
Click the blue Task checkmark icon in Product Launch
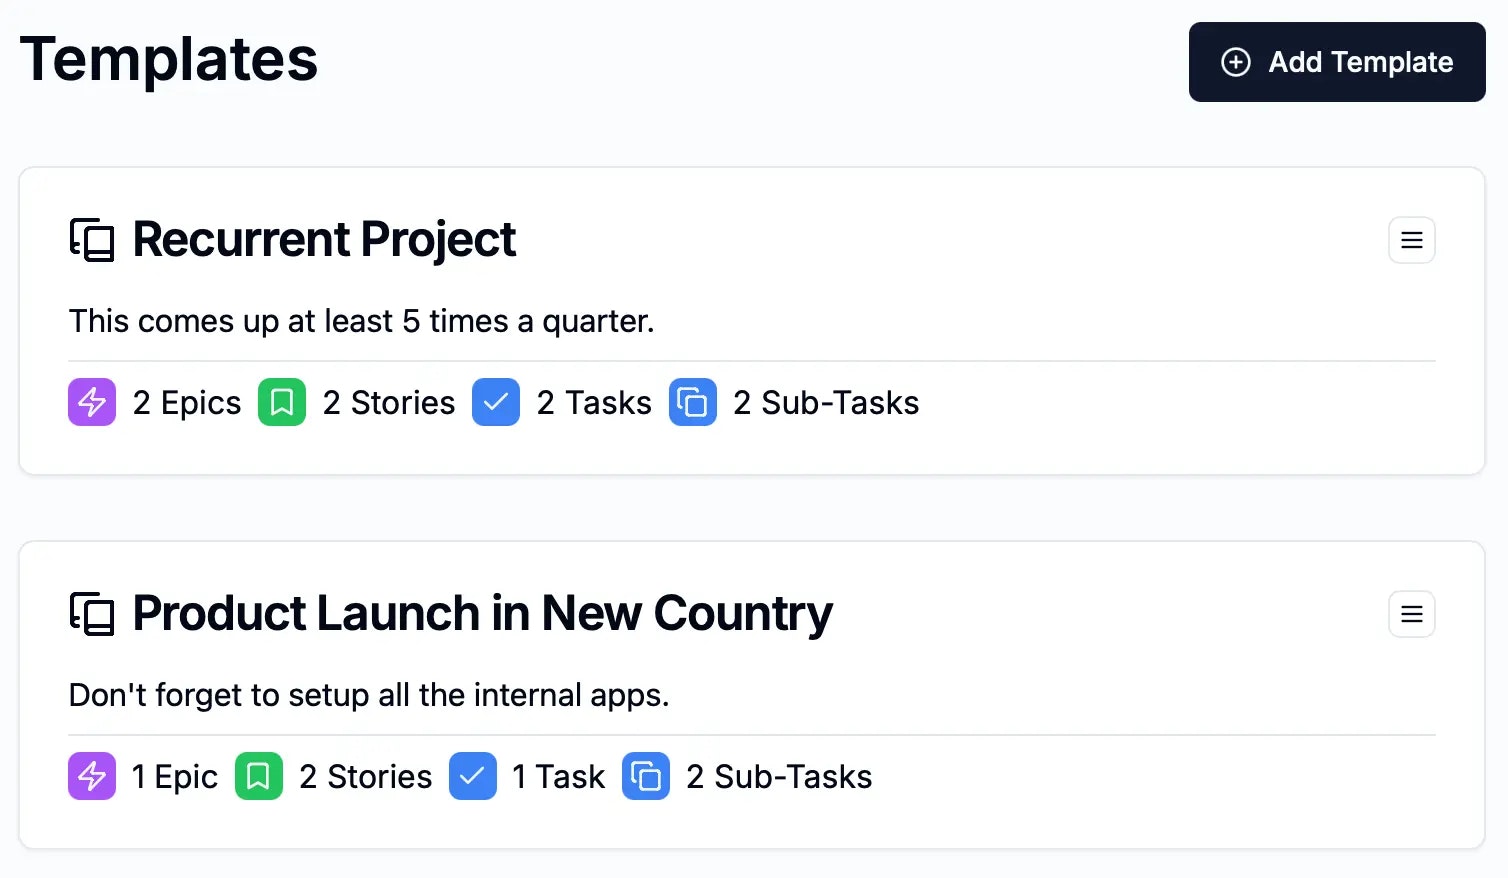(x=473, y=776)
